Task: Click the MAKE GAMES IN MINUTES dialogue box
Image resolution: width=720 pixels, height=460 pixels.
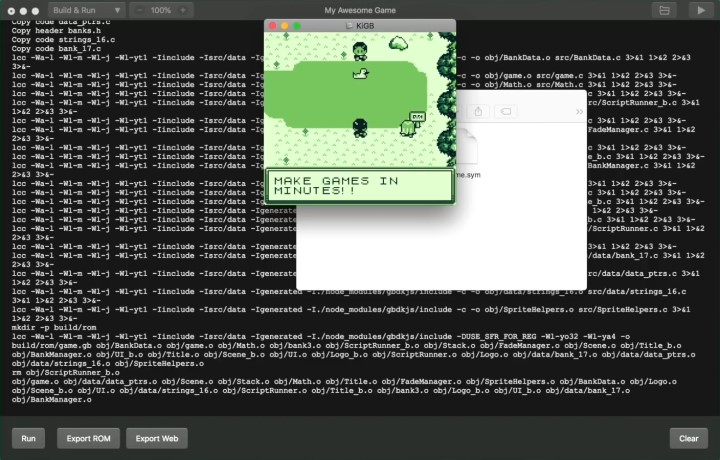Action: click(359, 186)
